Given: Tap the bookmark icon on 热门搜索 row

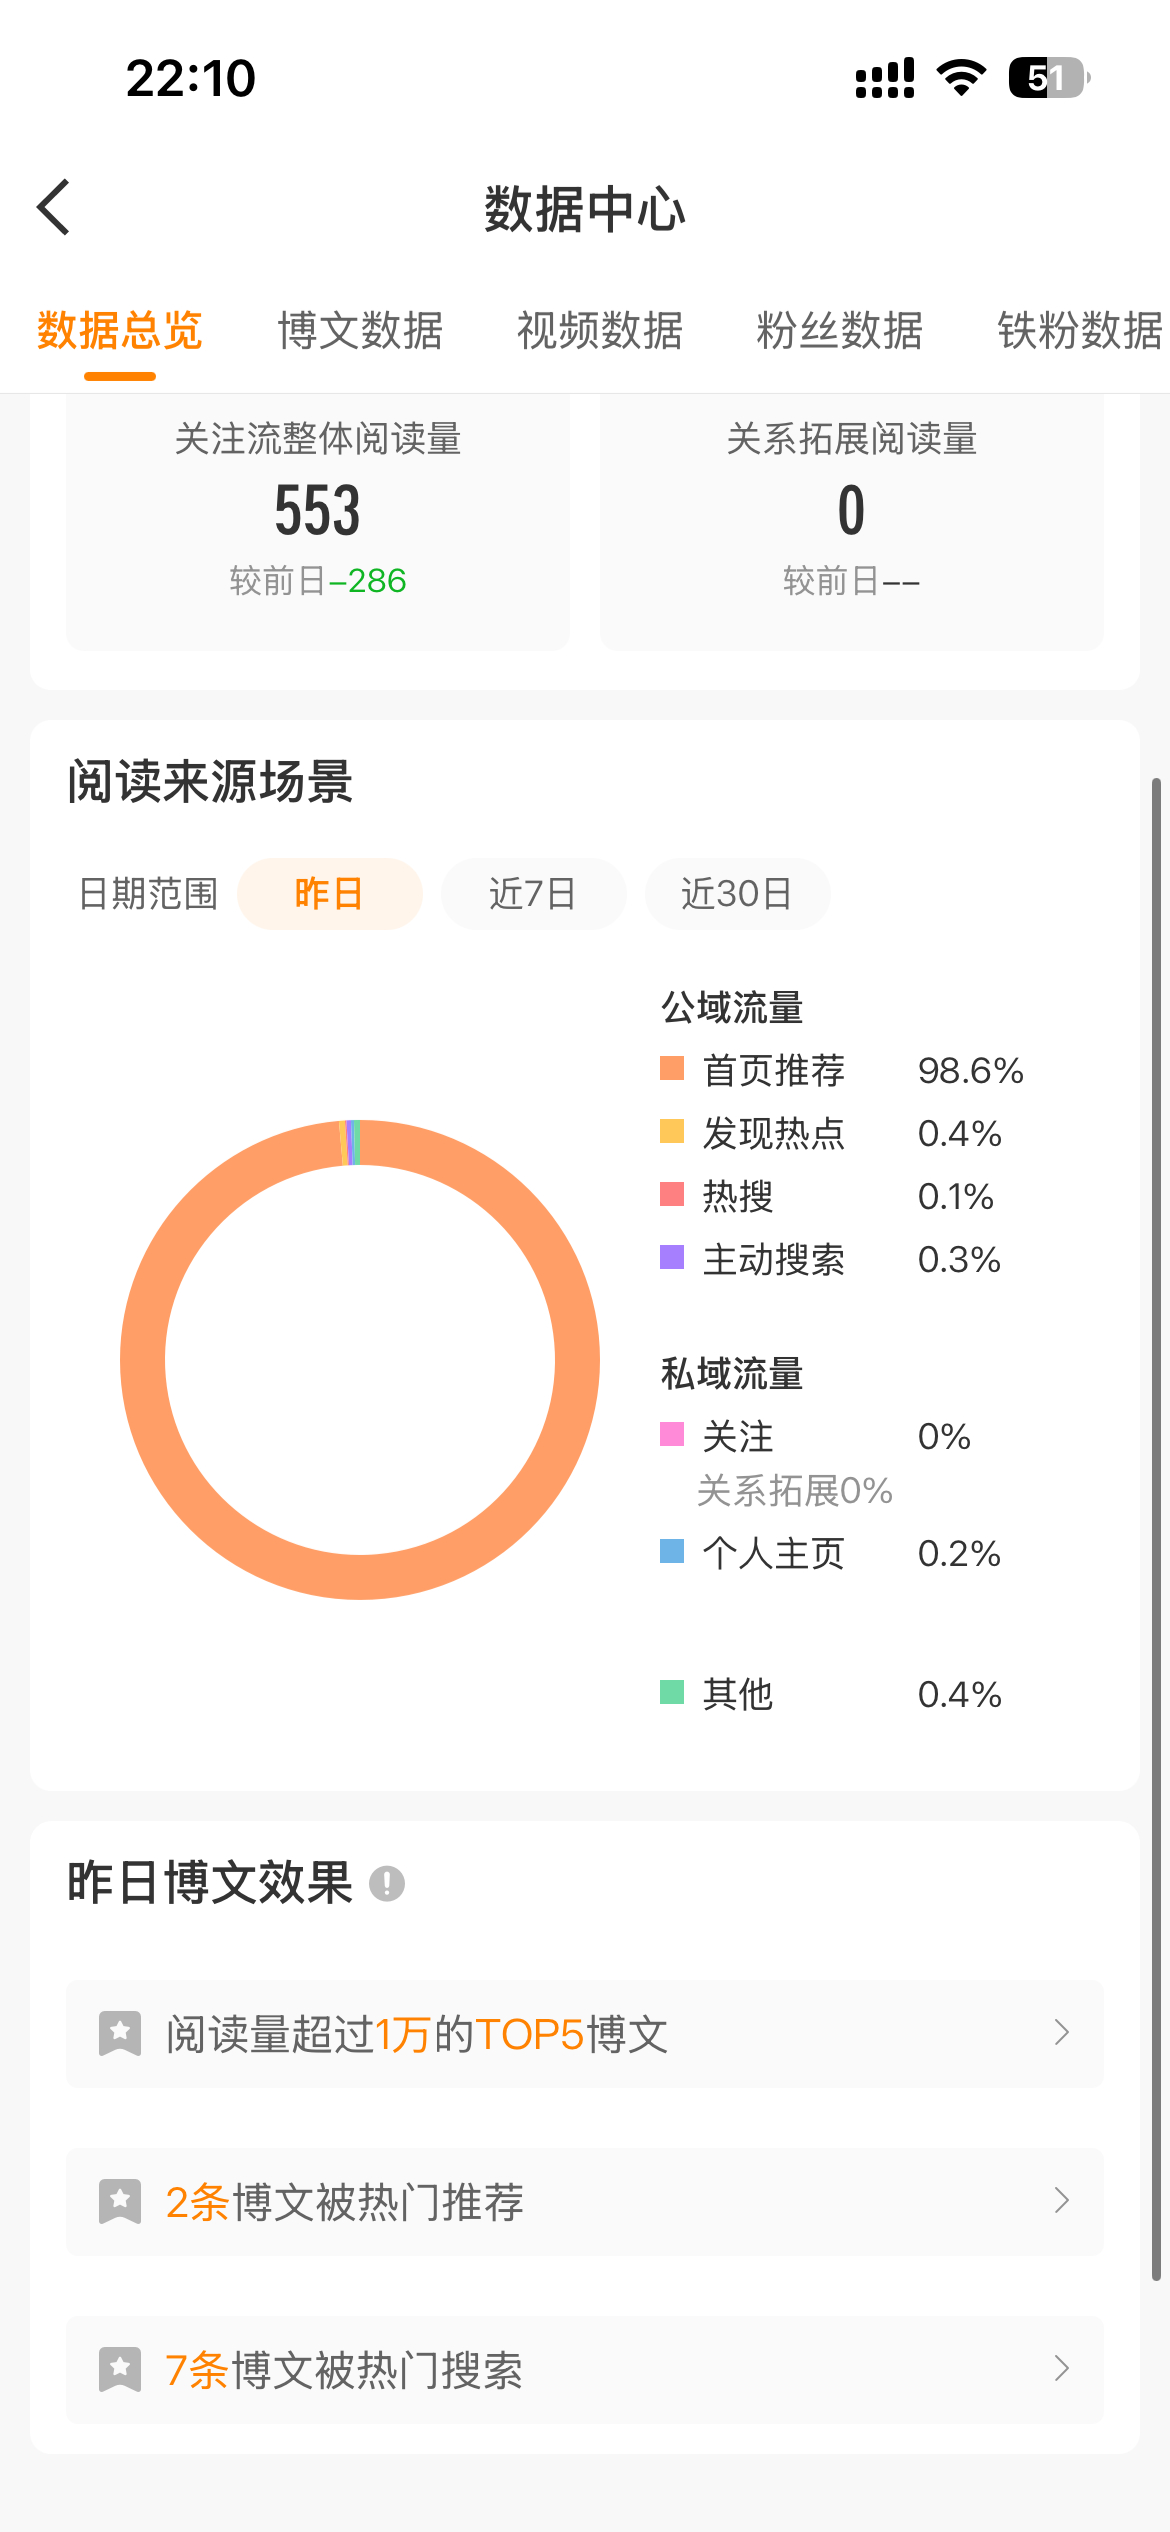Looking at the screenshot, I should click(x=120, y=2369).
